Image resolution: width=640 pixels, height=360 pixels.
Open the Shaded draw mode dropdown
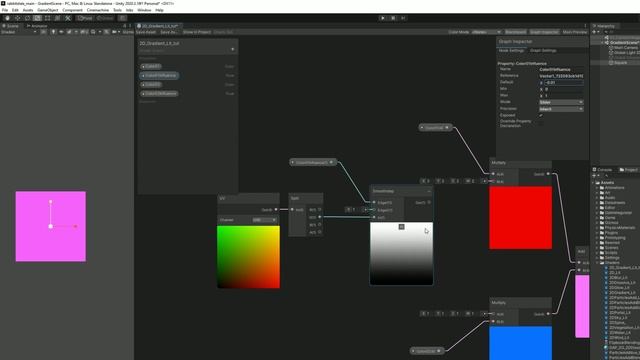[x=18, y=32]
